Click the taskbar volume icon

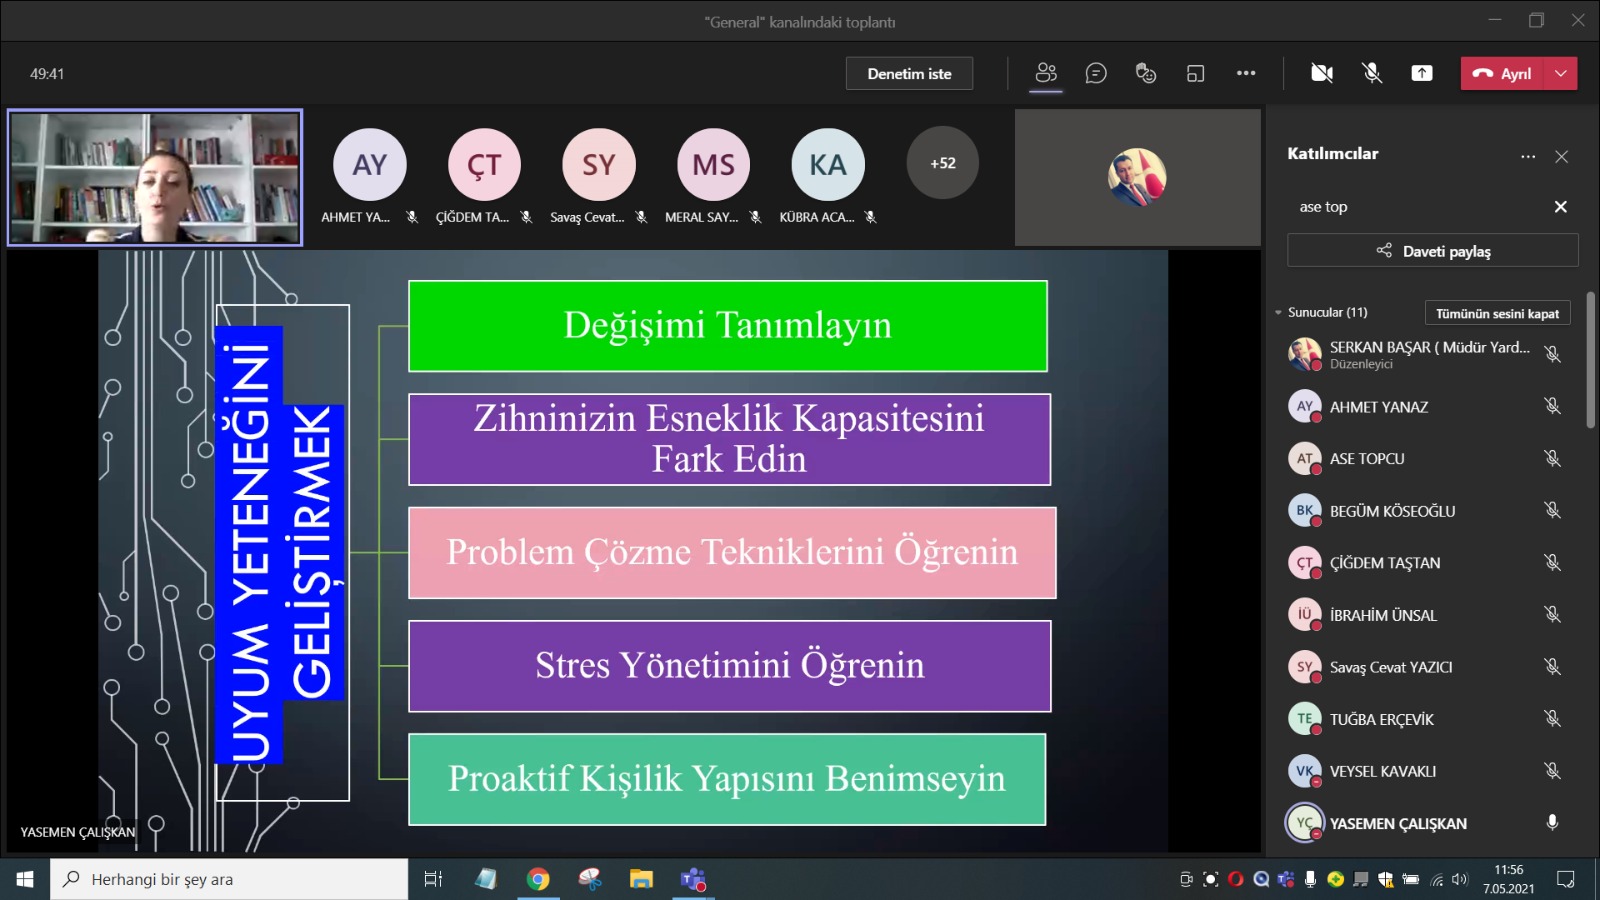tap(1459, 880)
